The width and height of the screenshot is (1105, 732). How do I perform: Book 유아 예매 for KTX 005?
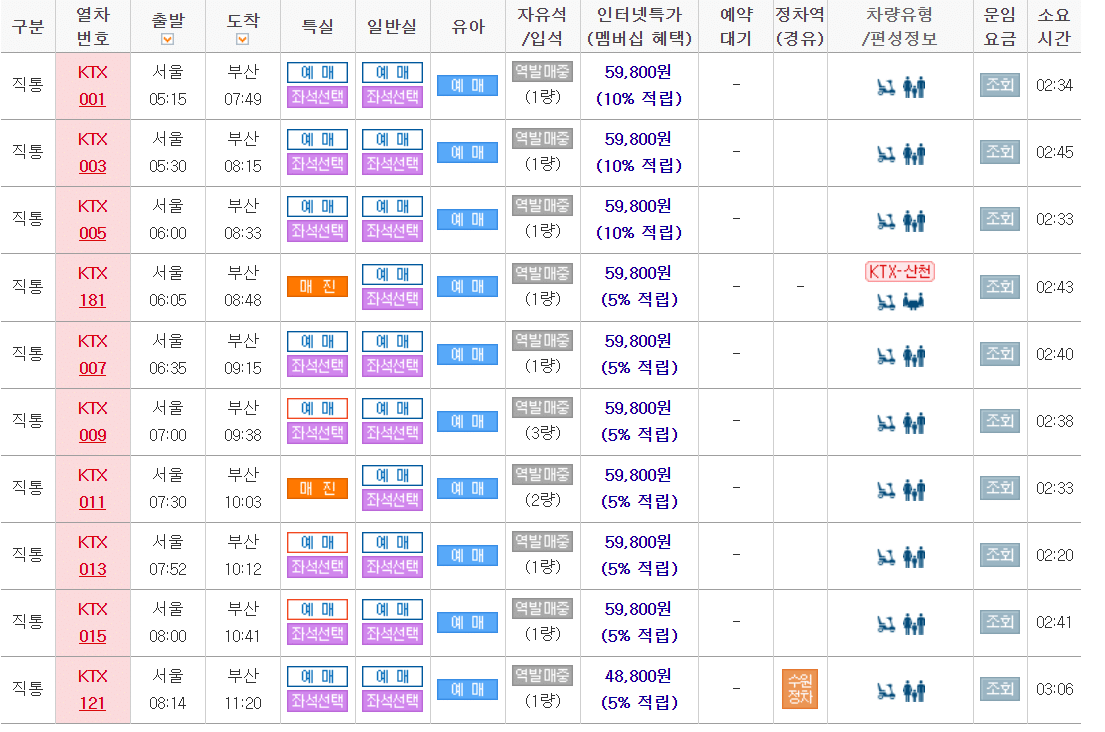467,219
